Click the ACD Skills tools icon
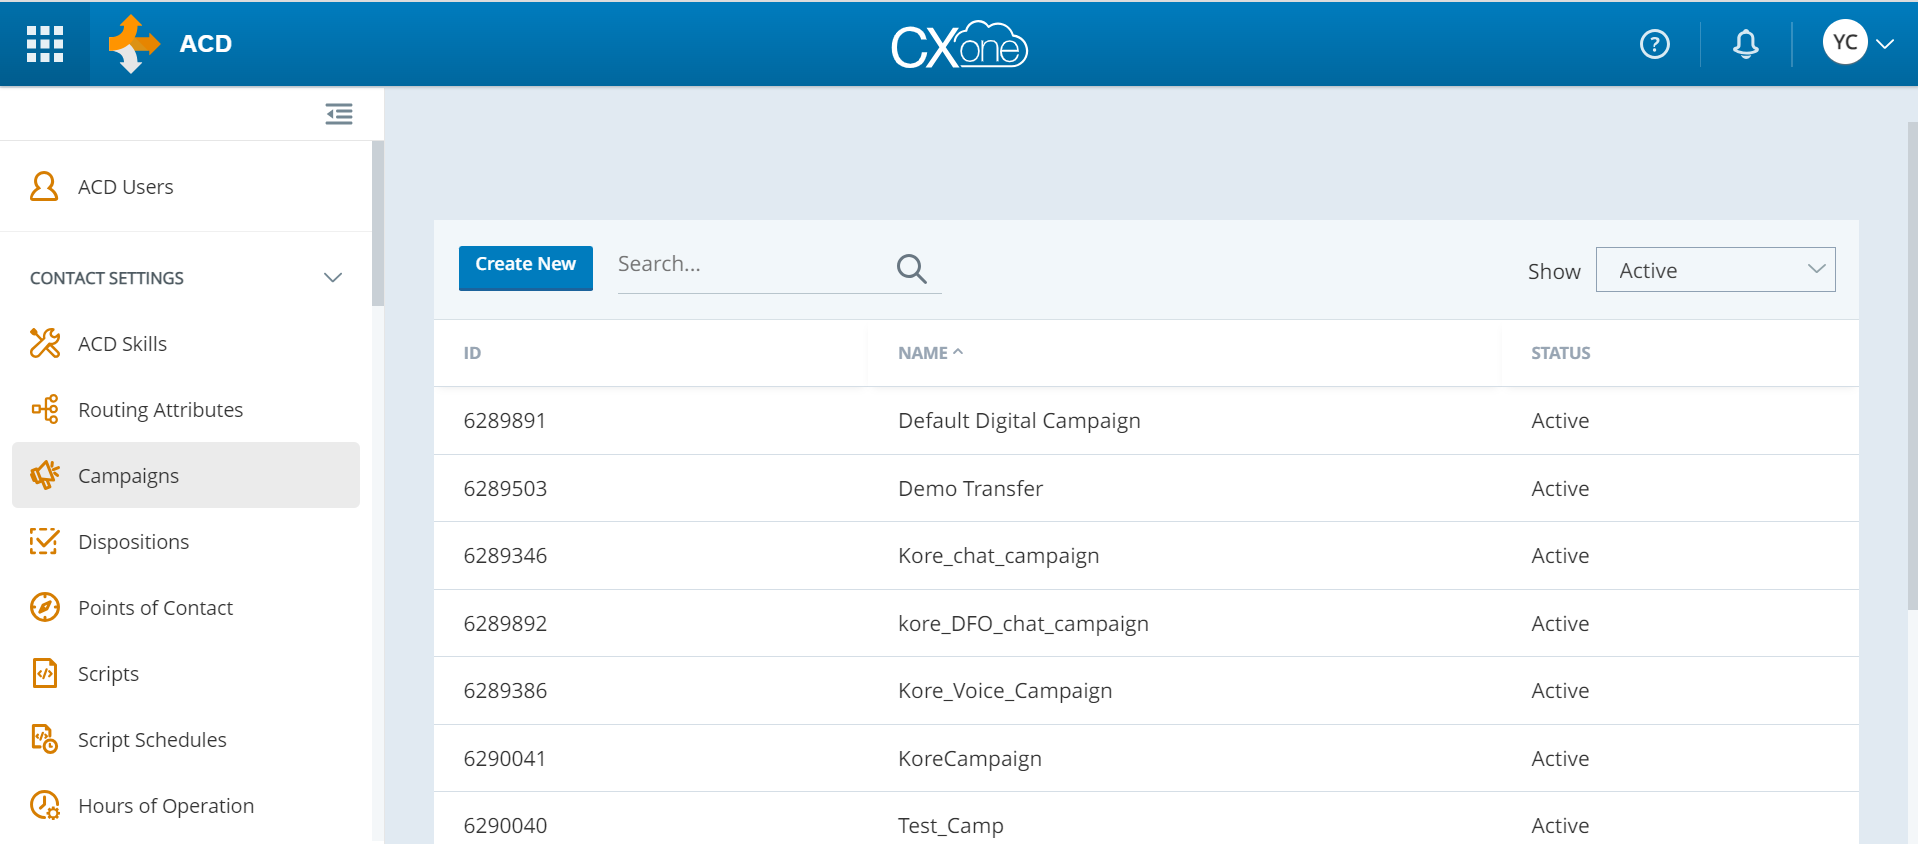The height and width of the screenshot is (844, 1918). click(45, 343)
